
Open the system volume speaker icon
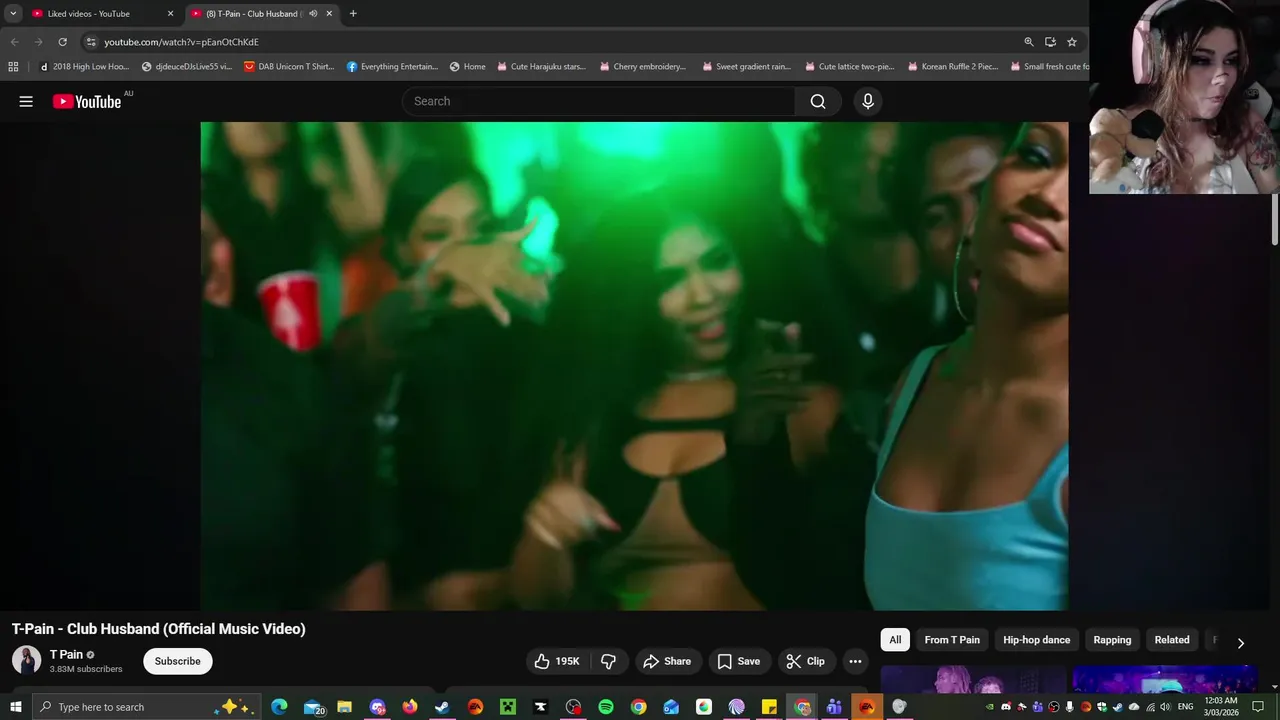click(x=1165, y=707)
